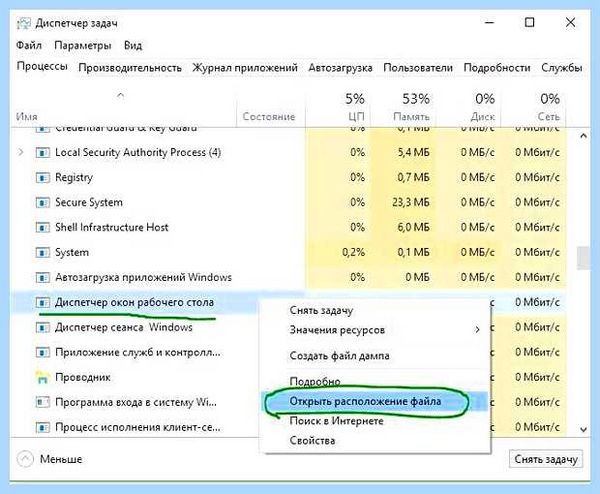Click the vertical scrollbar thumb
The height and width of the screenshot is (494, 600).
[x=583, y=258]
